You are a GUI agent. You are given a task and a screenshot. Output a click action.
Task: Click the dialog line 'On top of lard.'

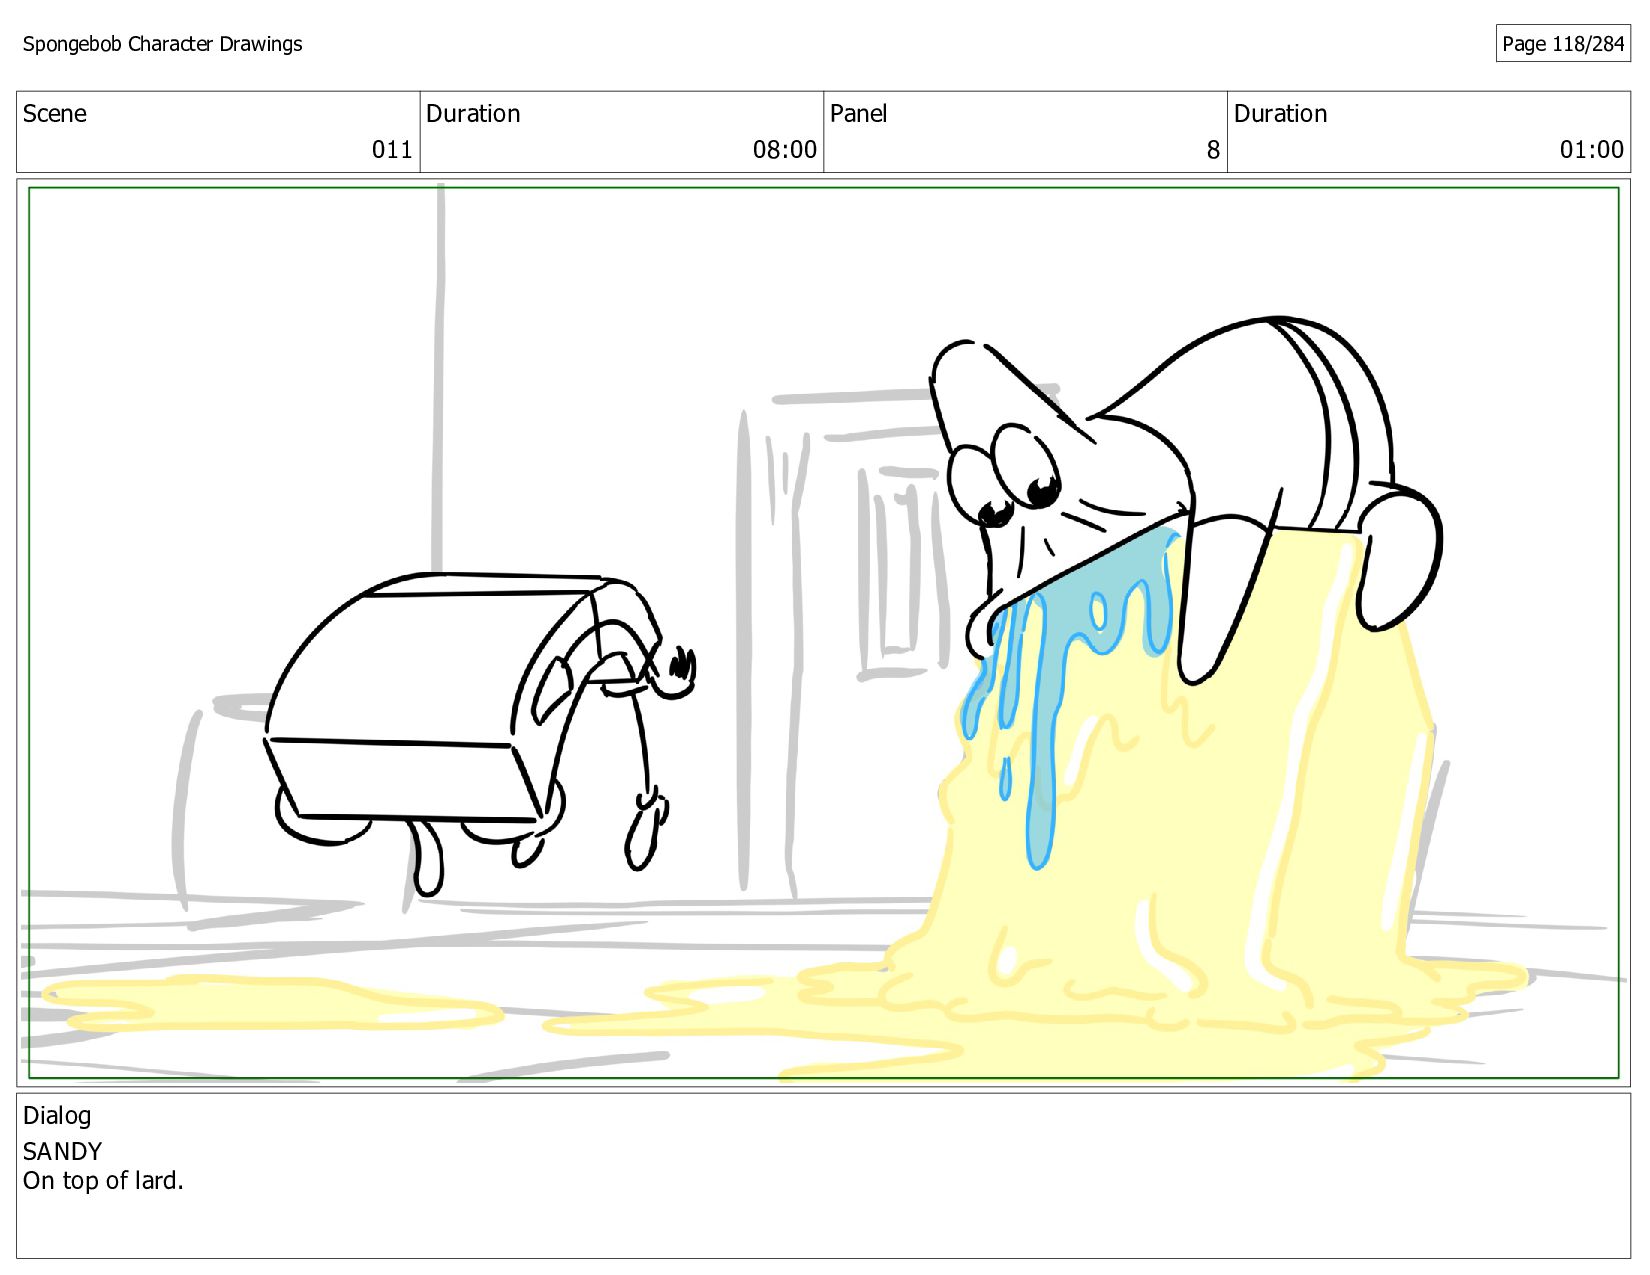pyautogui.click(x=103, y=1181)
